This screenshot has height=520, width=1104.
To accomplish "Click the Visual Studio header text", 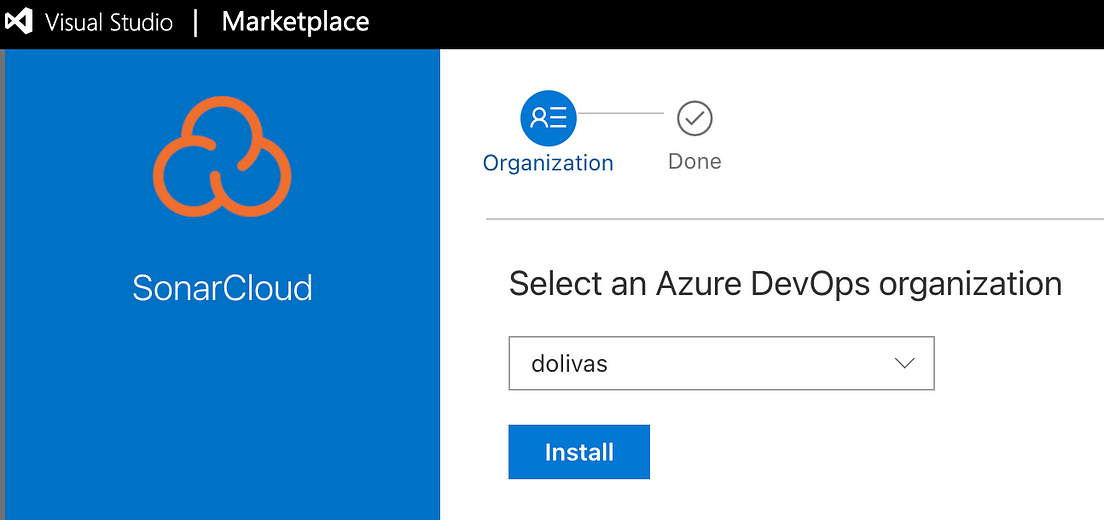I will [x=109, y=23].
